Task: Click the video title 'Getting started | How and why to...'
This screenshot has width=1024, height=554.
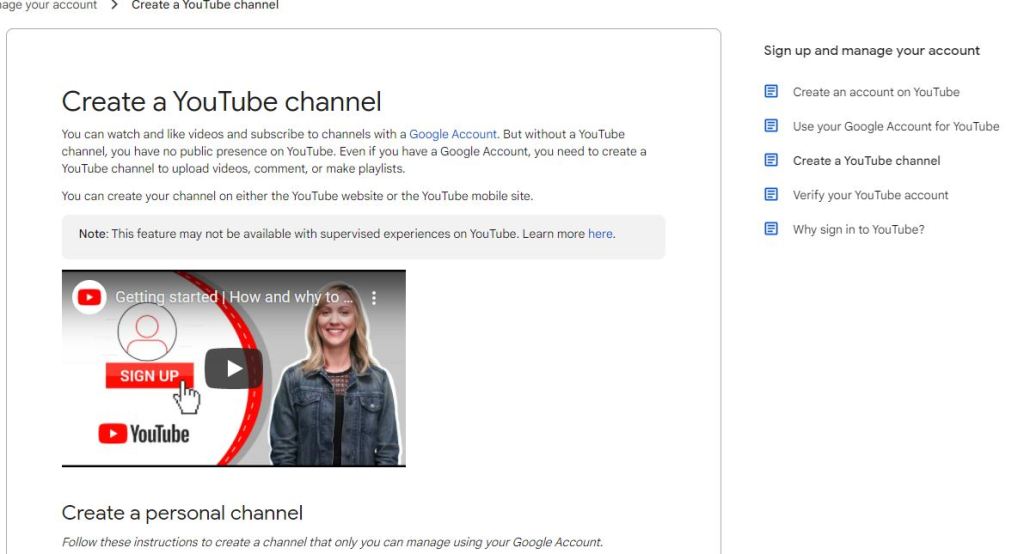Action: [234, 297]
